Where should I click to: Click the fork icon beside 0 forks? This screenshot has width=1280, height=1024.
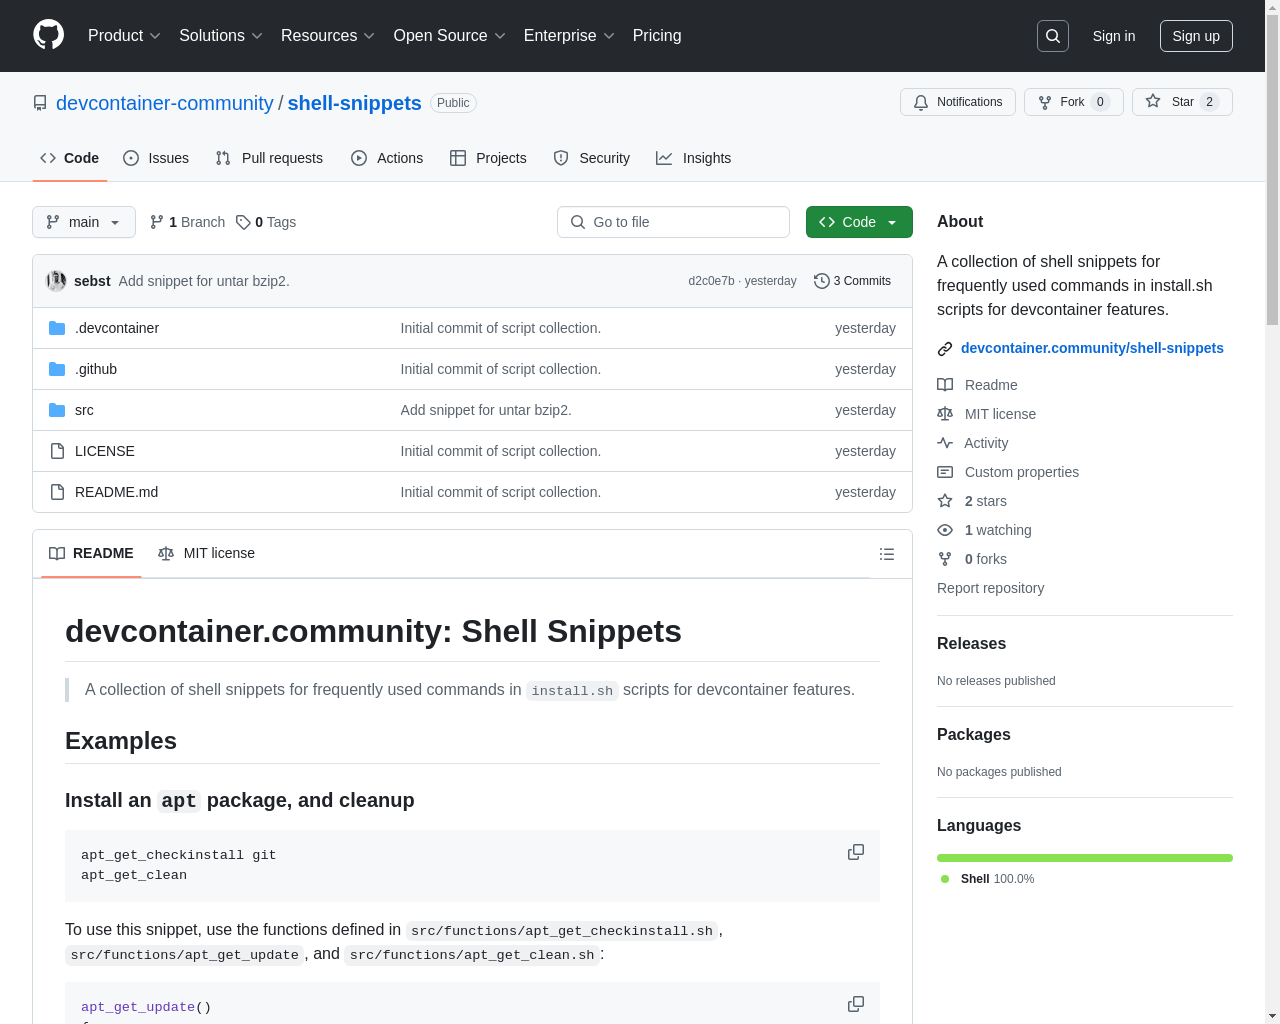[945, 559]
